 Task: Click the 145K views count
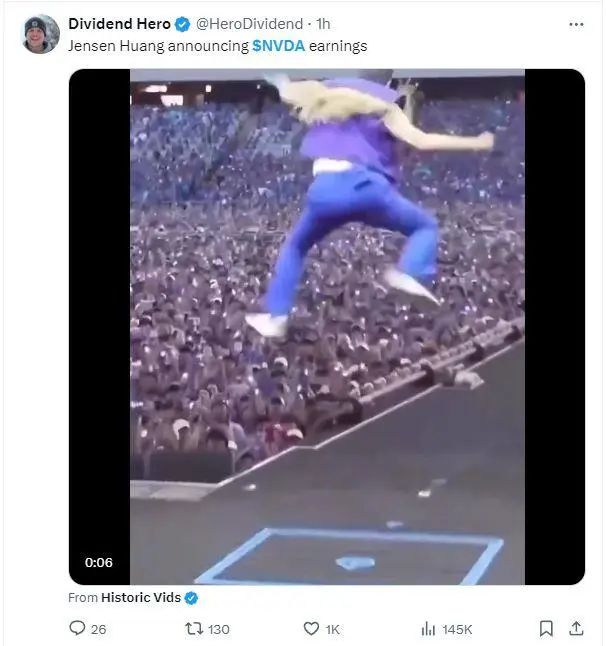457,629
